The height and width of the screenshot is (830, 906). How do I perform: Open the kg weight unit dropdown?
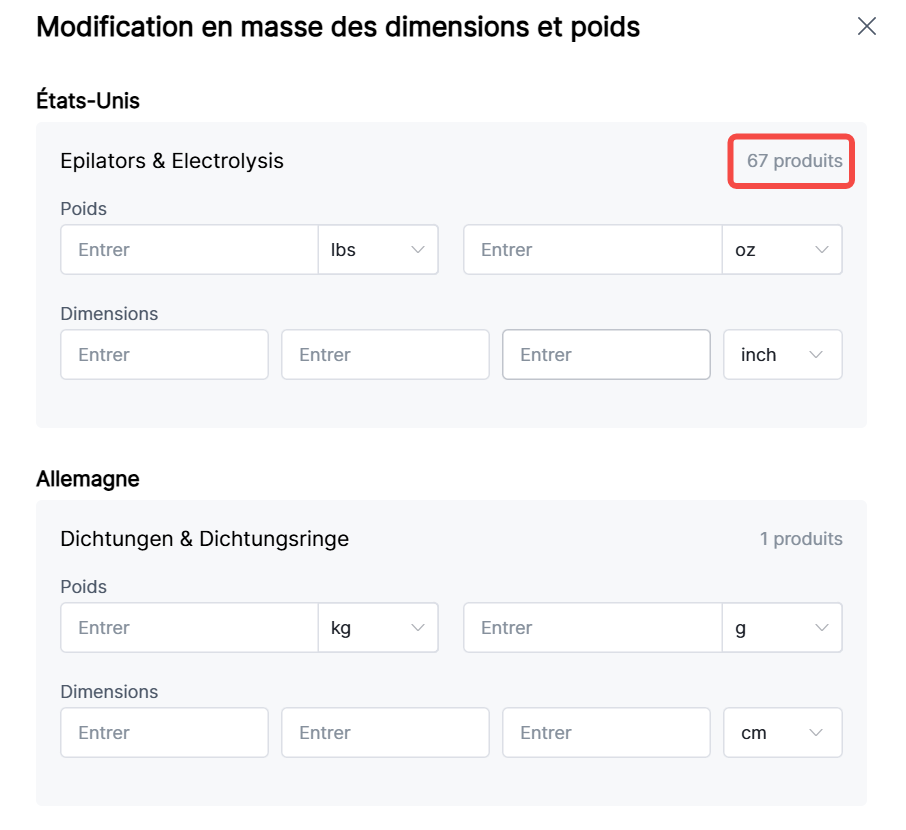point(378,628)
